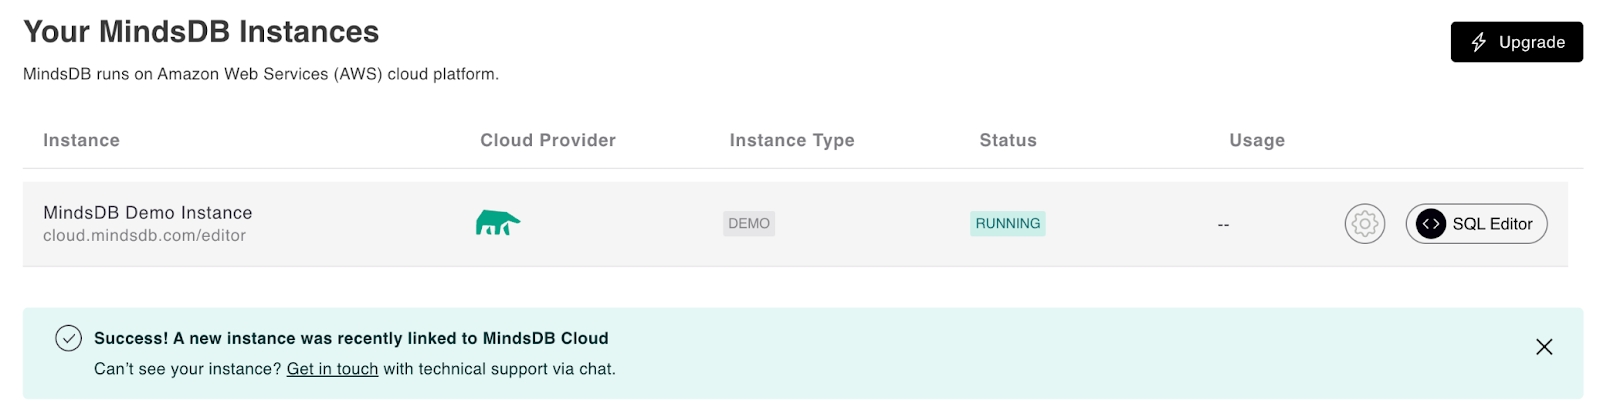Click the Your MindsDB Instances heading
The width and height of the screenshot is (1600, 409).
pos(201,32)
